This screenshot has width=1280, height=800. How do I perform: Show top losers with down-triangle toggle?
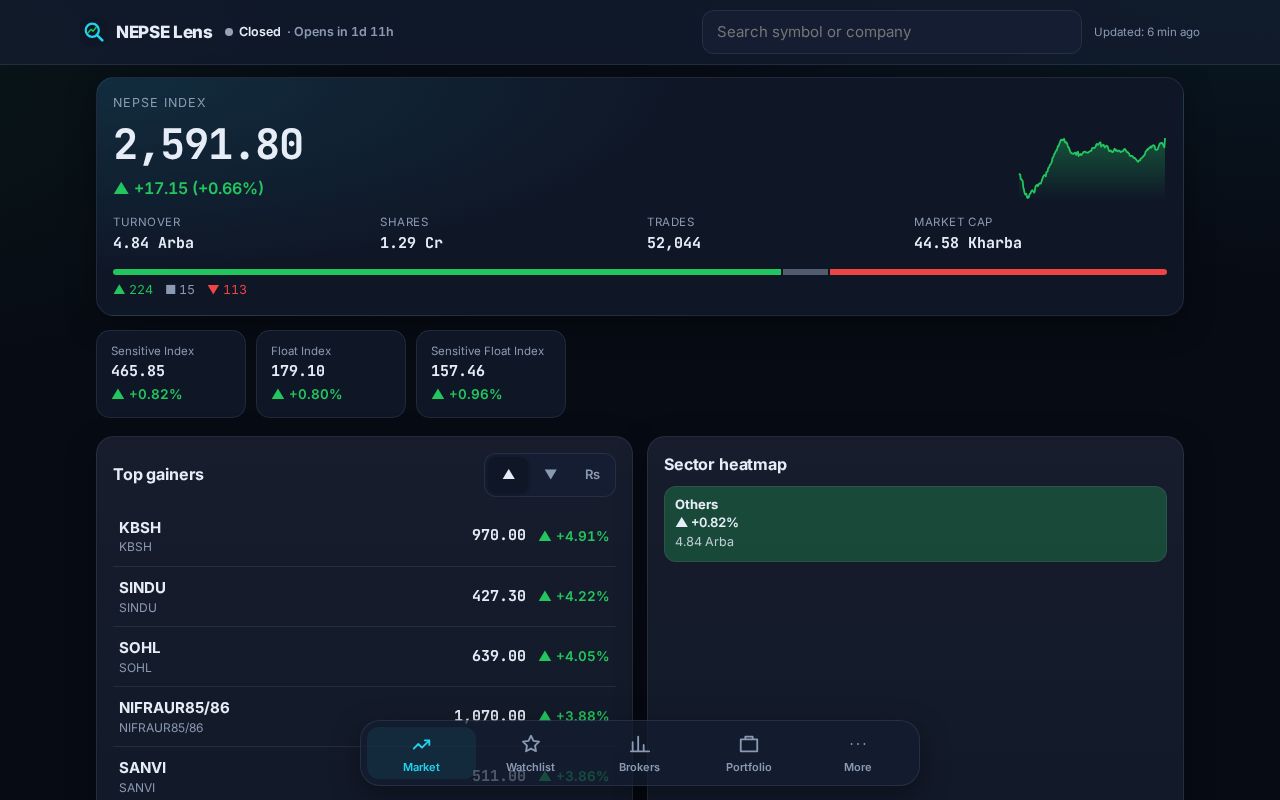(550, 475)
